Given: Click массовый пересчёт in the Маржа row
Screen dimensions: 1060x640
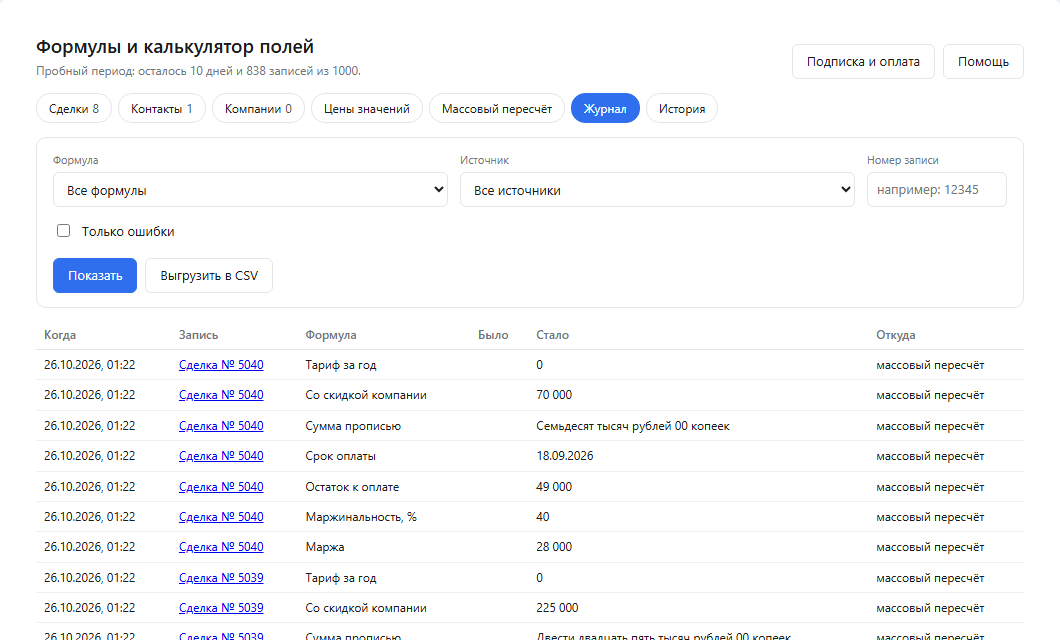Looking at the screenshot, I should point(930,547).
